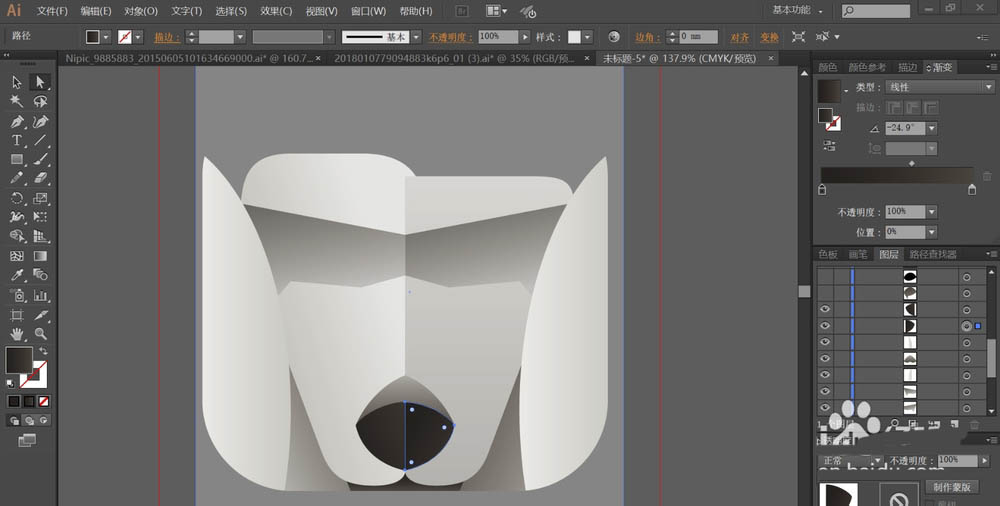Click the 边角 link in control bar

click(648, 38)
